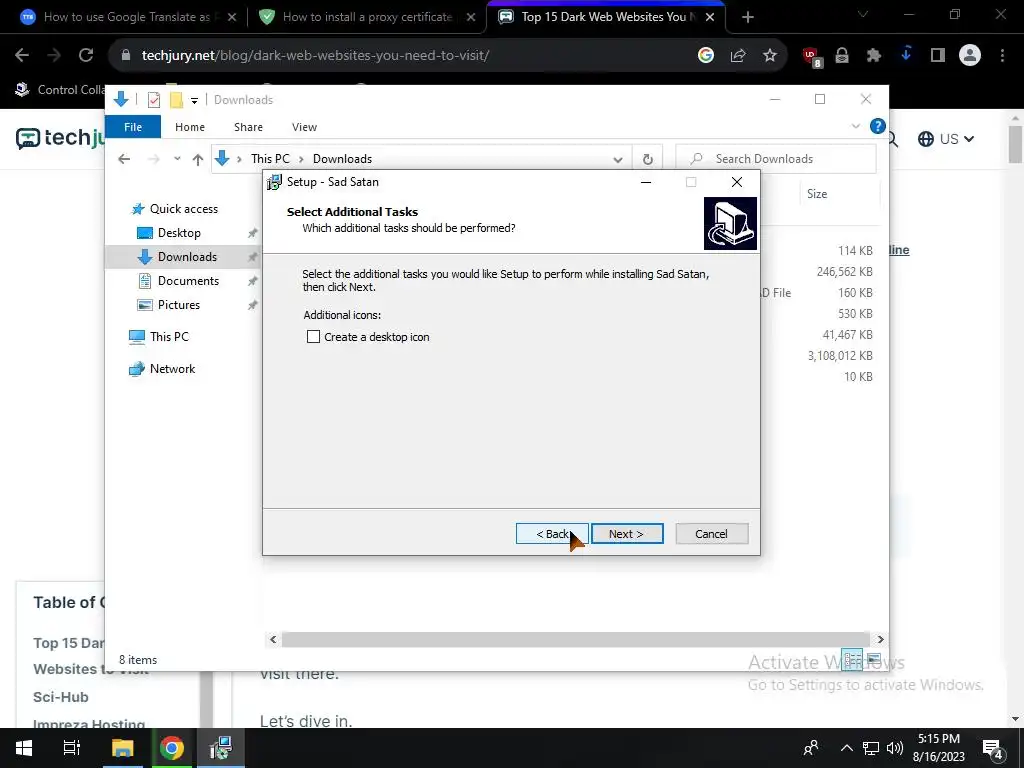Image resolution: width=1024 pixels, height=768 pixels.
Task: Open the US region selector
Action: point(946,138)
